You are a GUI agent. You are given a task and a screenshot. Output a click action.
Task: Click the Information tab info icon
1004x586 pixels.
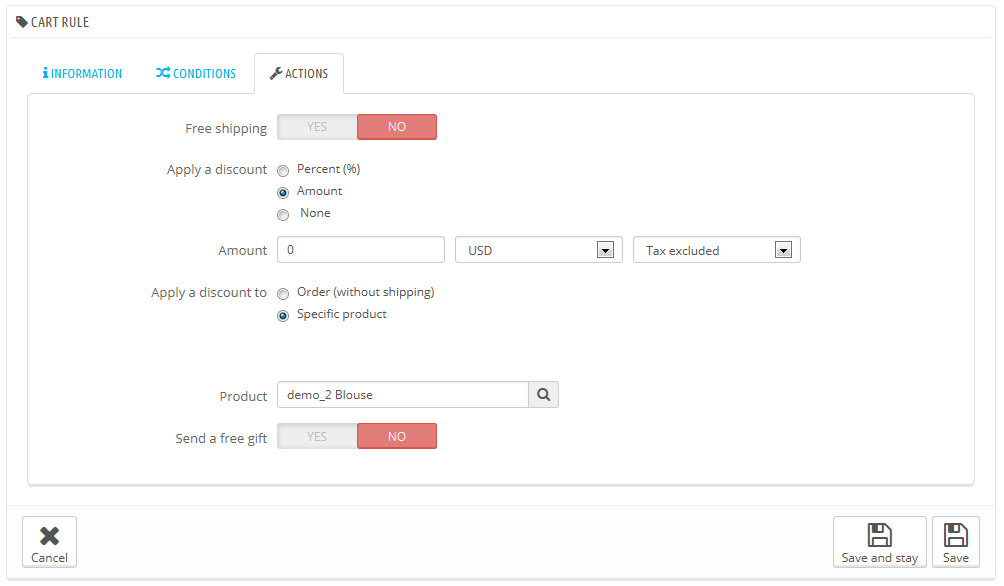click(x=45, y=73)
